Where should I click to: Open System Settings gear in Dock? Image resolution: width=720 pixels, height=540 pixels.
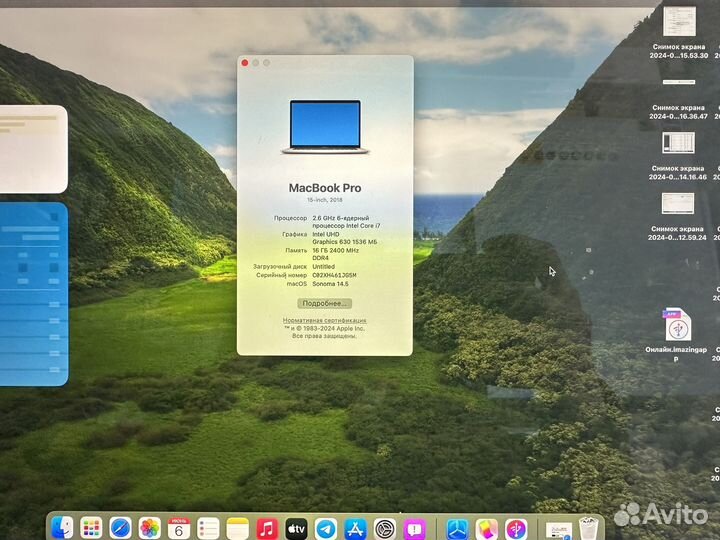pyautogui.click(x=385, y=529)
